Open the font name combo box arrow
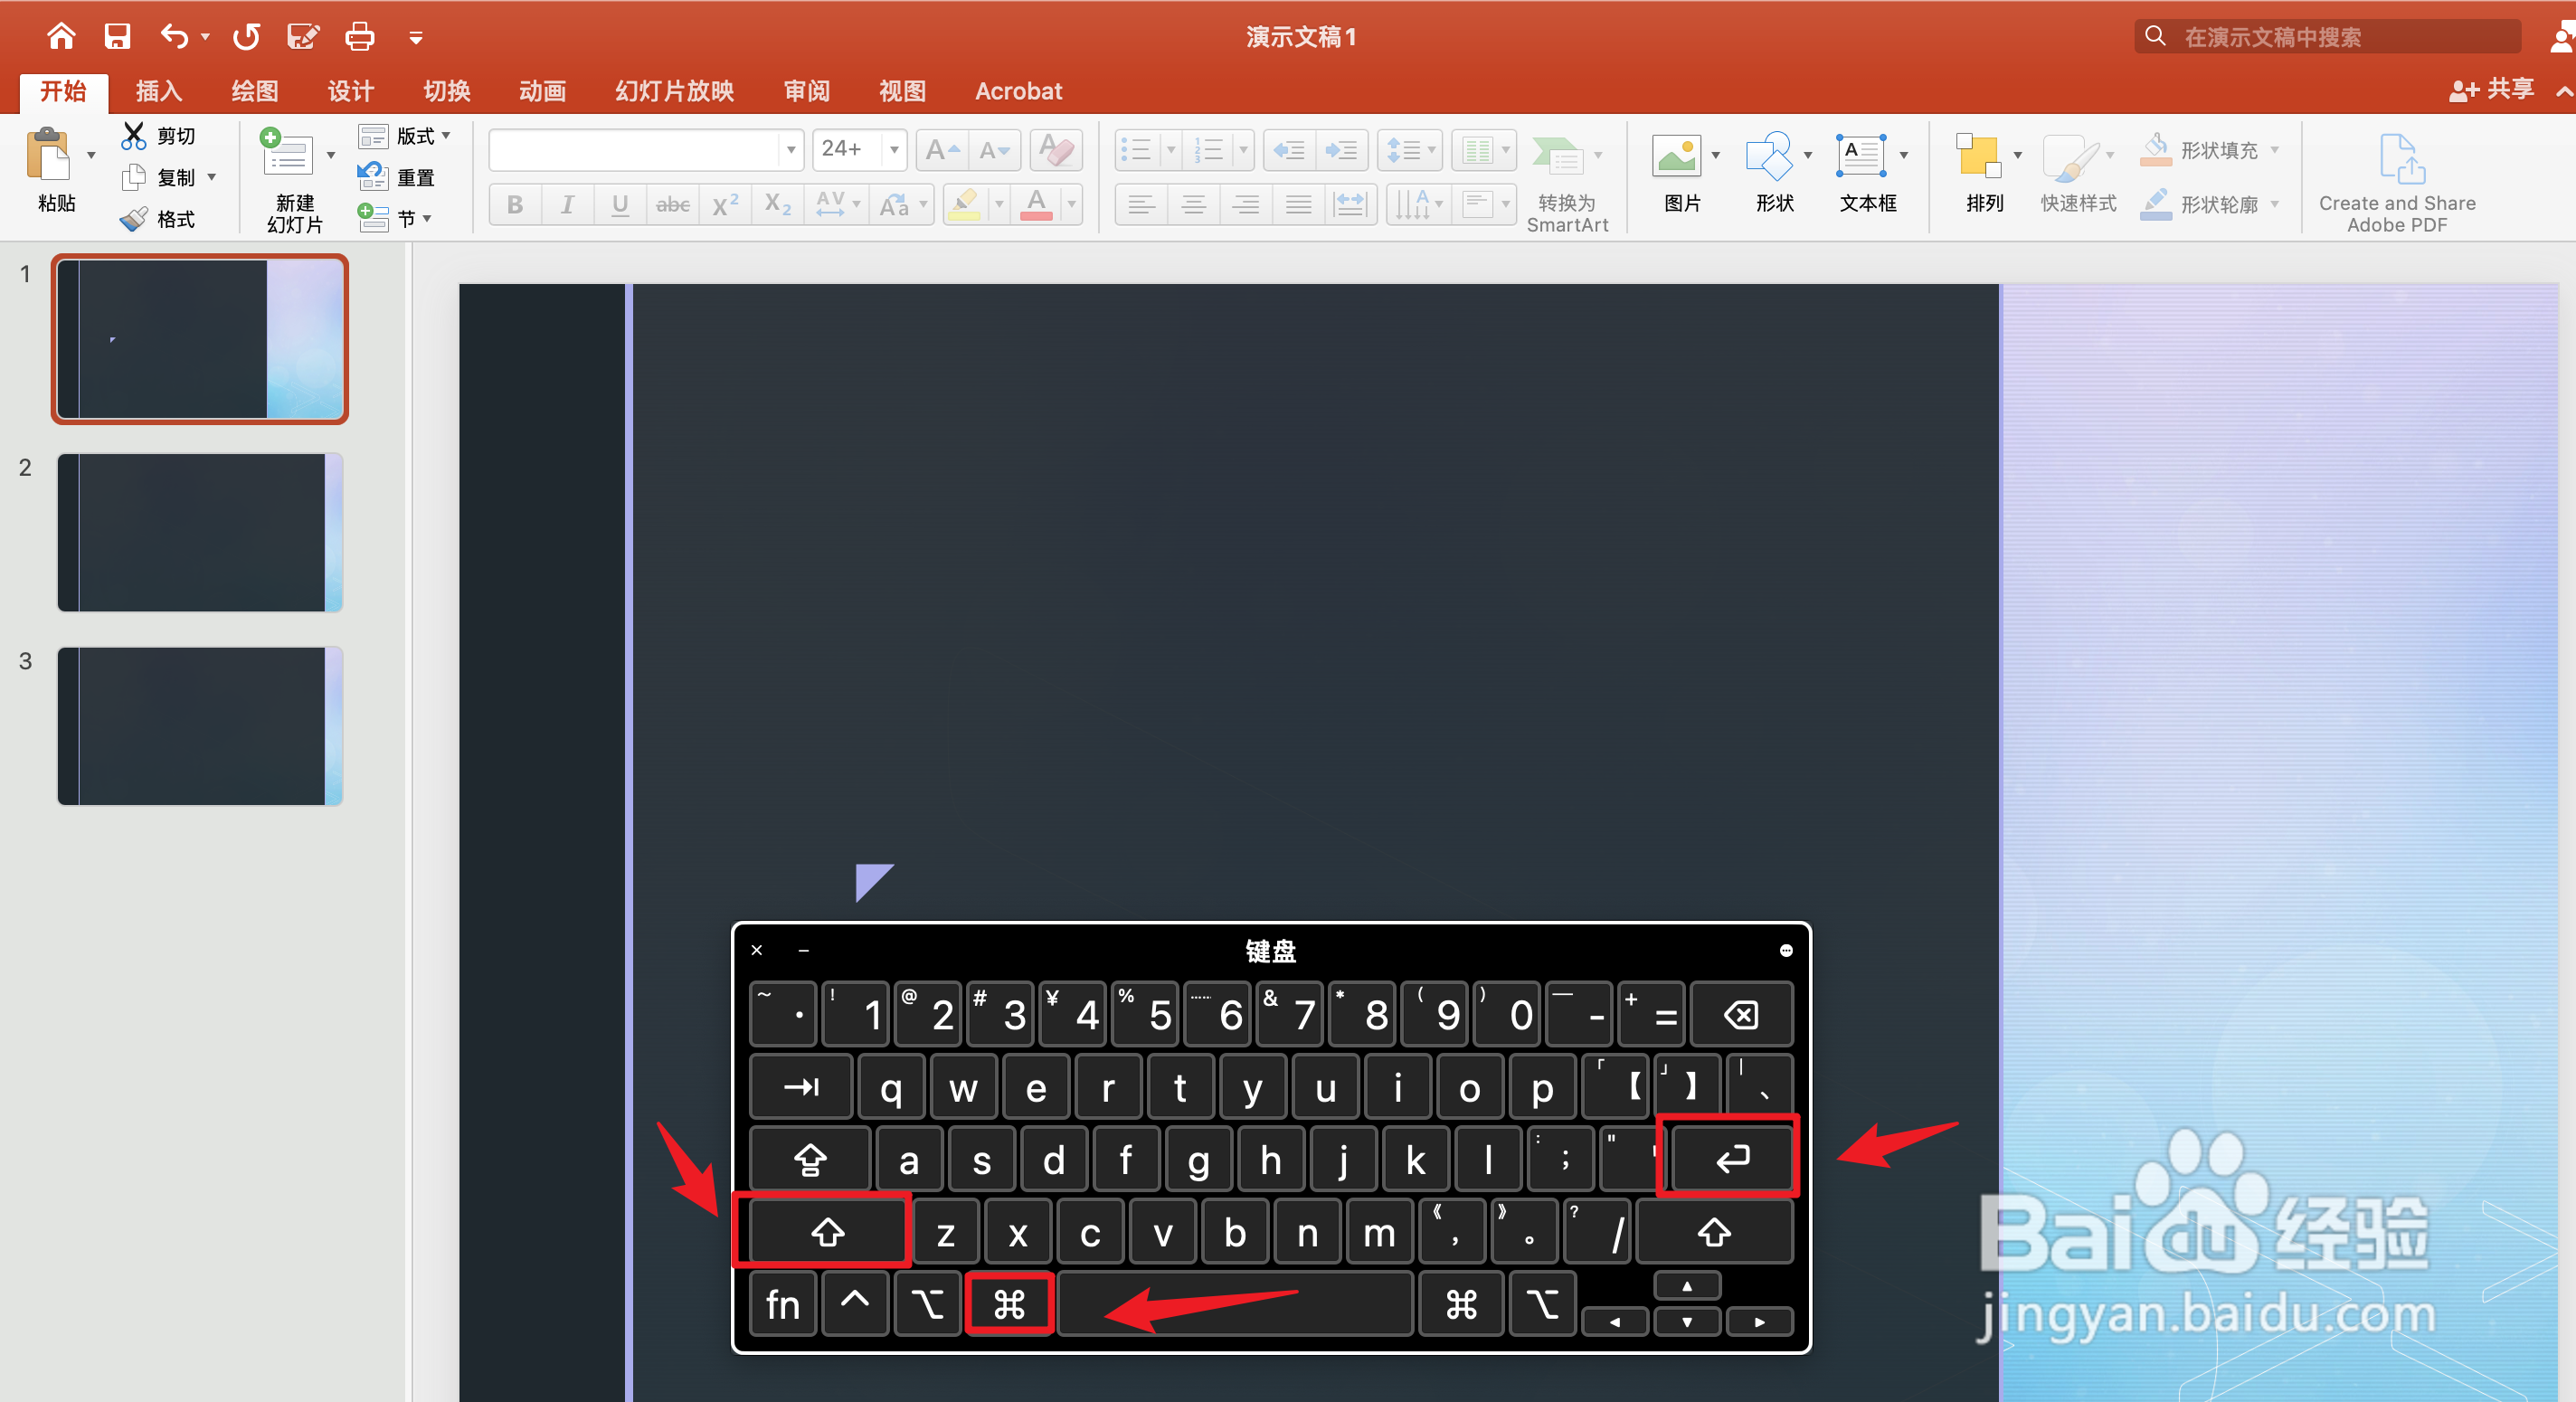 point(791,150)
